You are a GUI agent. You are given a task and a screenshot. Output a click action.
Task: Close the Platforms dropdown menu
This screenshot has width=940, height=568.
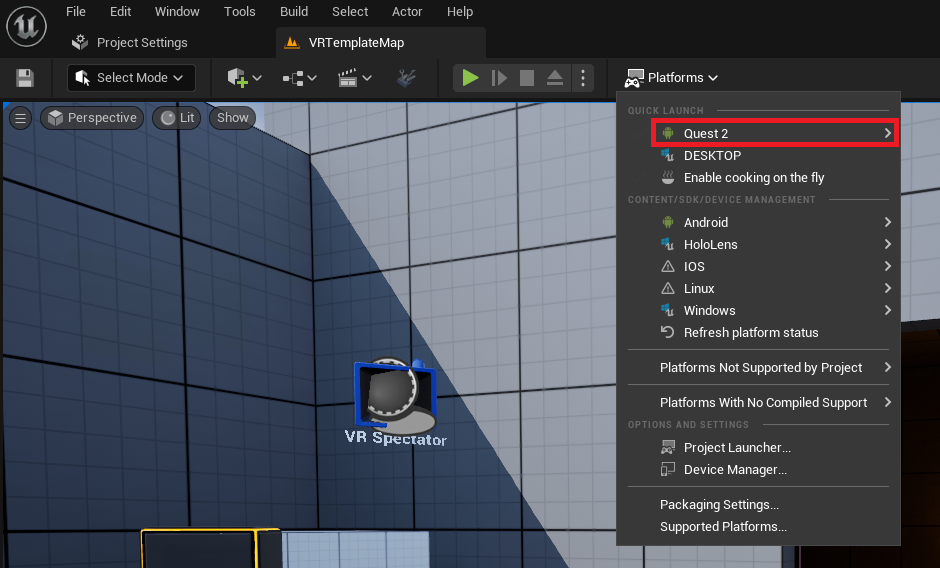point(671,78)
